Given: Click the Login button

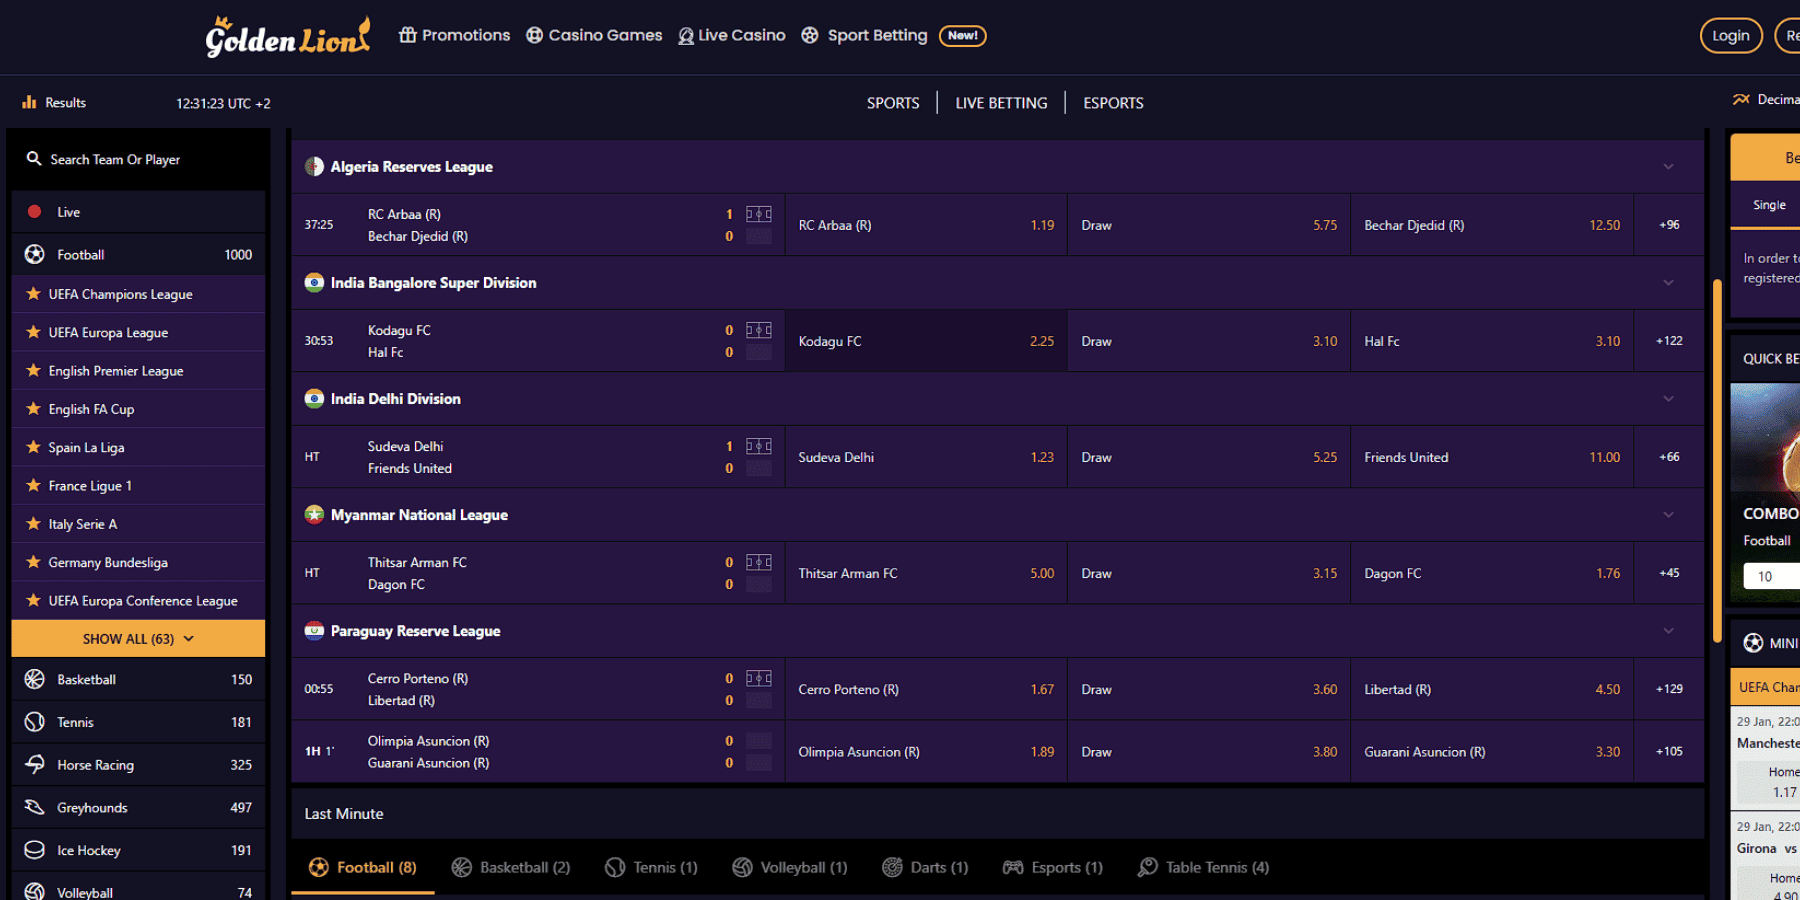Looking at the screenshot, I should coord(1731,36).
